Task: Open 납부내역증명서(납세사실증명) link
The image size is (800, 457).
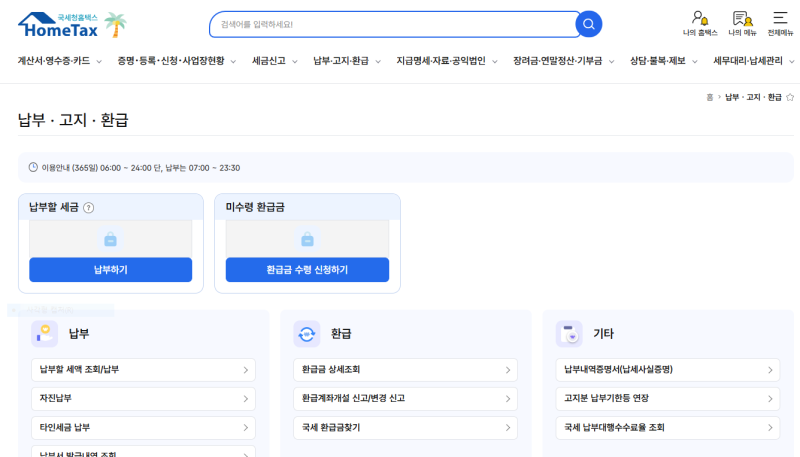Action: [x=668, y=370]
